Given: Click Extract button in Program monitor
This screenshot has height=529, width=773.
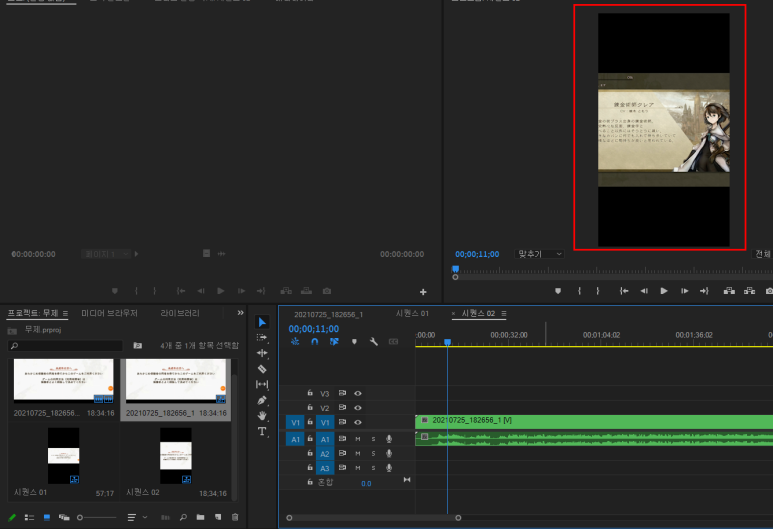Looking at the screenshot, I should 749,291.
